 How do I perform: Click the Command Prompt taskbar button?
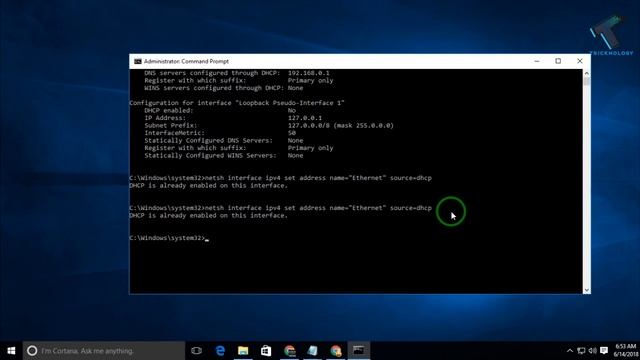point(359,351)
